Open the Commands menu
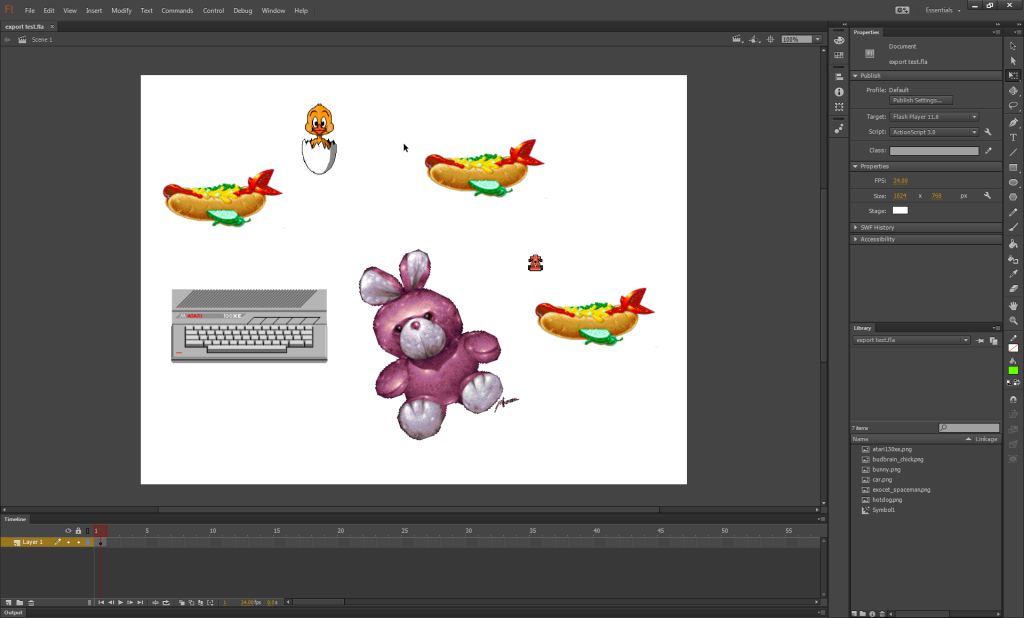The image size is (1024, 618). point(177,10)
